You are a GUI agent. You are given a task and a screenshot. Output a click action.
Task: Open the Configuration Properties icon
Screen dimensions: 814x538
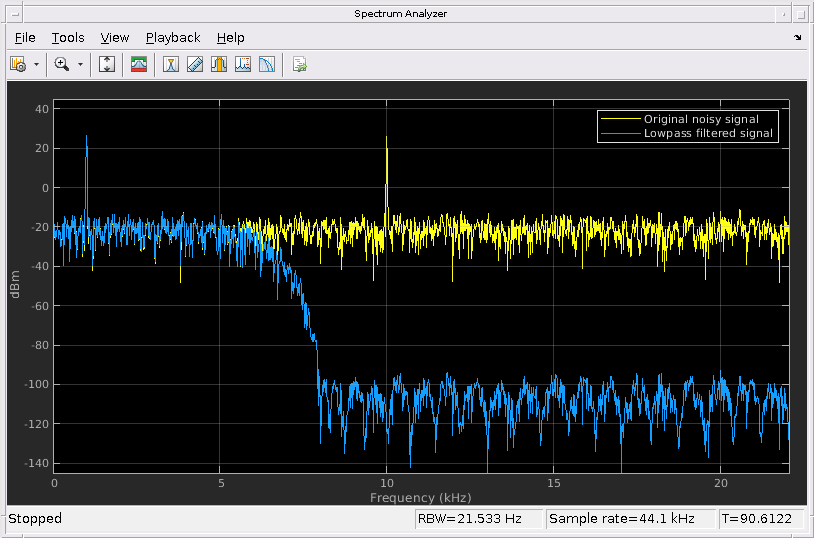(x=18, y=64)
